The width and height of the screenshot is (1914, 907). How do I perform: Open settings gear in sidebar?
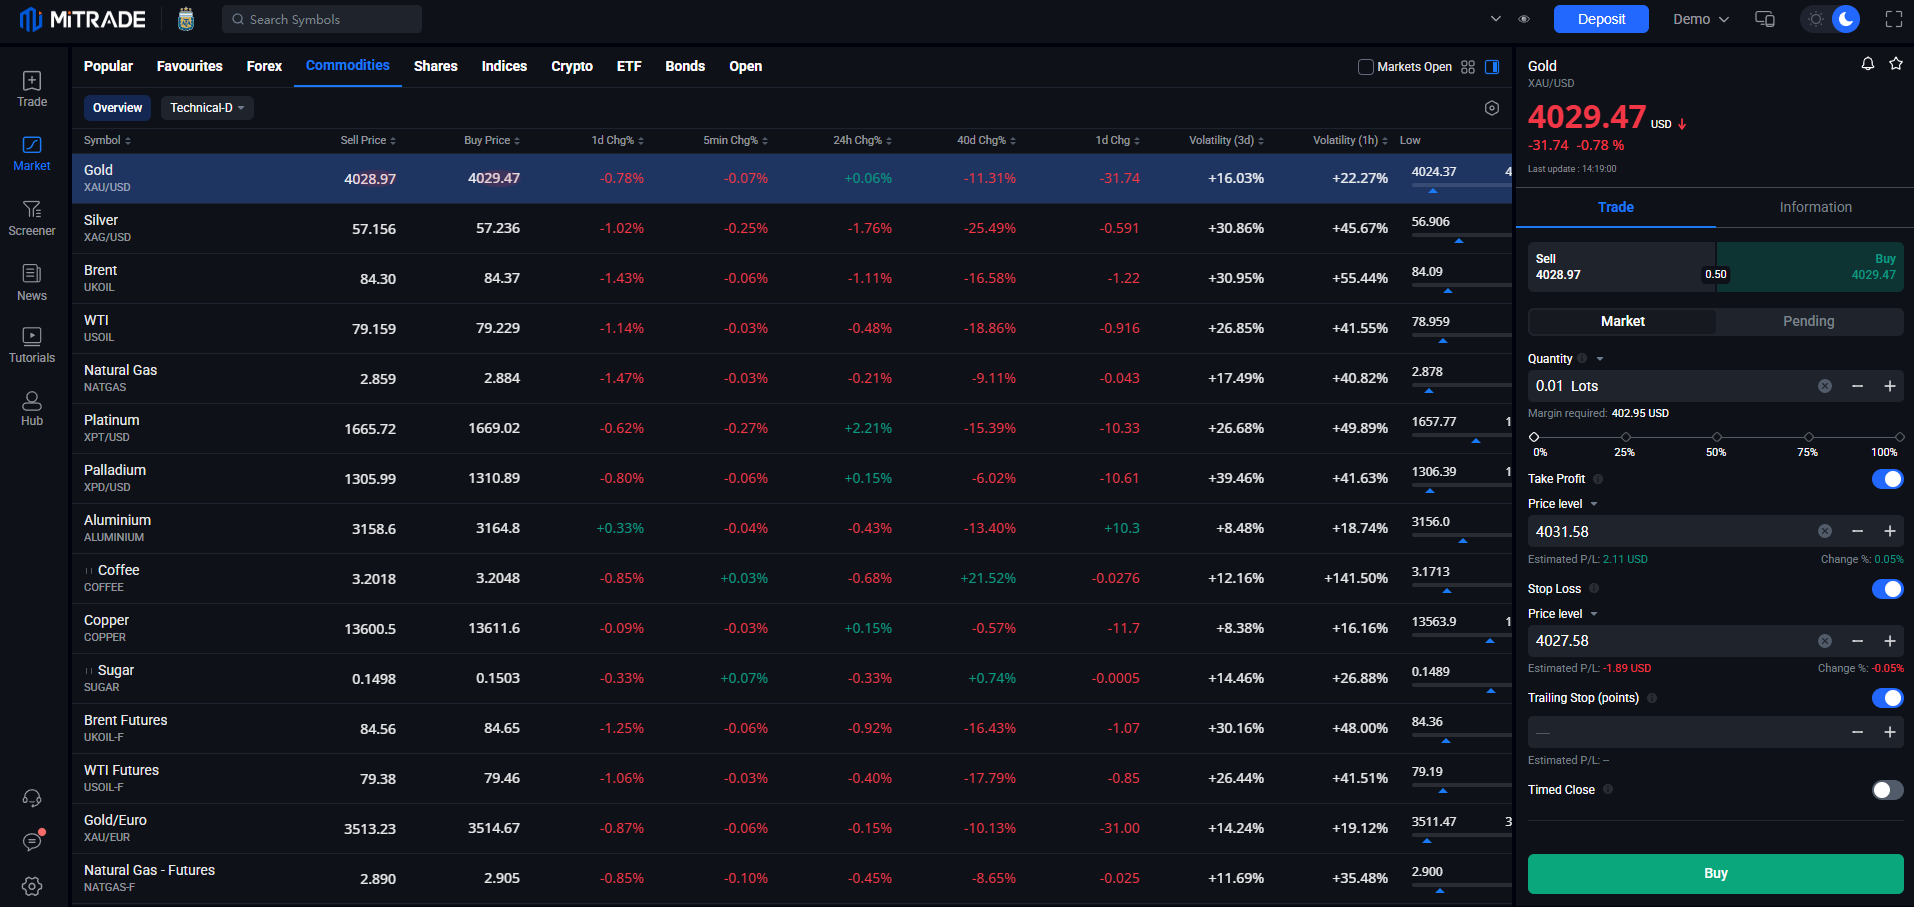coord(32,886)
